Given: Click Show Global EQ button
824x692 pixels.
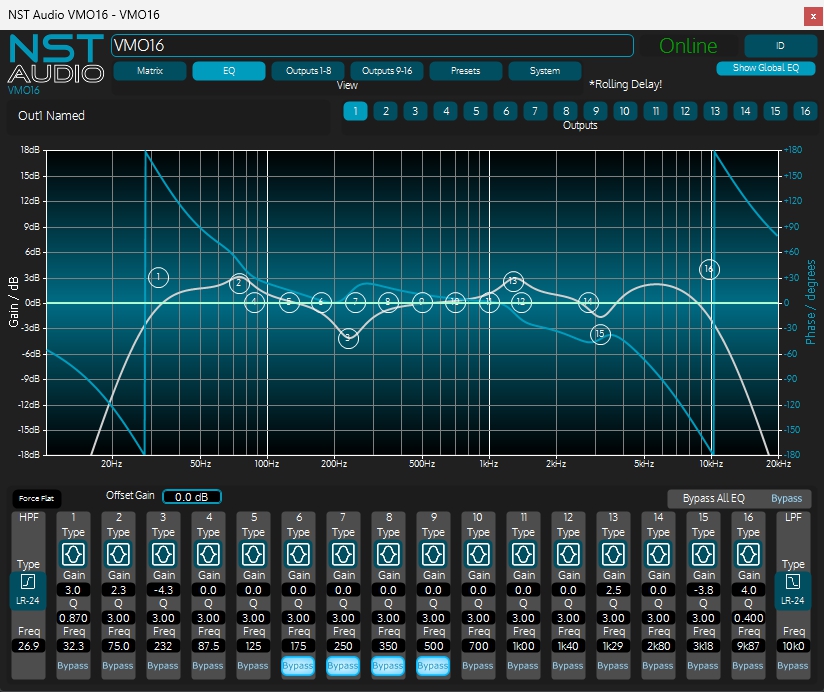Looking at the screenshot, I should 766,68.
